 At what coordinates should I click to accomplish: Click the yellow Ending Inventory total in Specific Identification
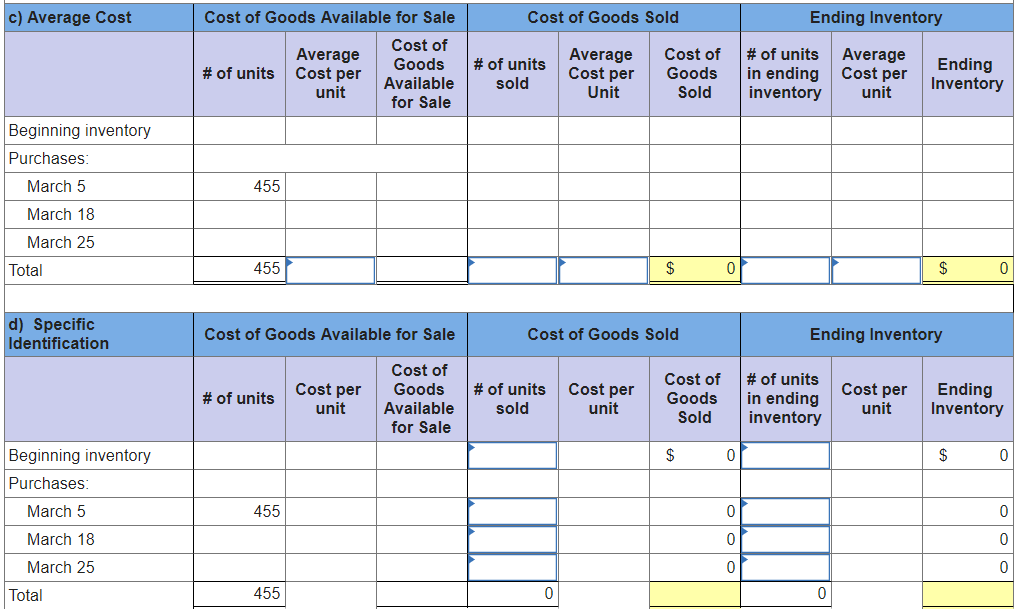click(967, 592)
